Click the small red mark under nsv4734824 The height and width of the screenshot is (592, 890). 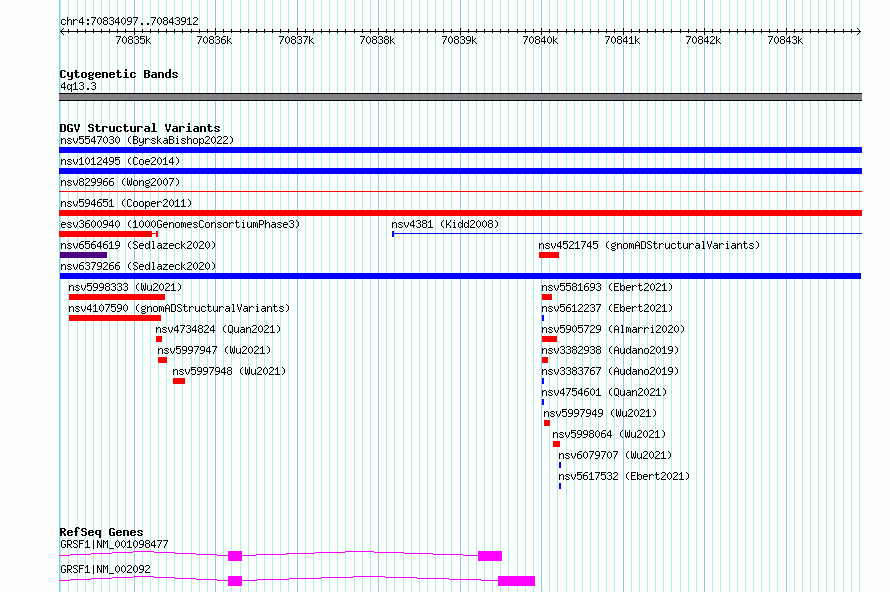159,339
